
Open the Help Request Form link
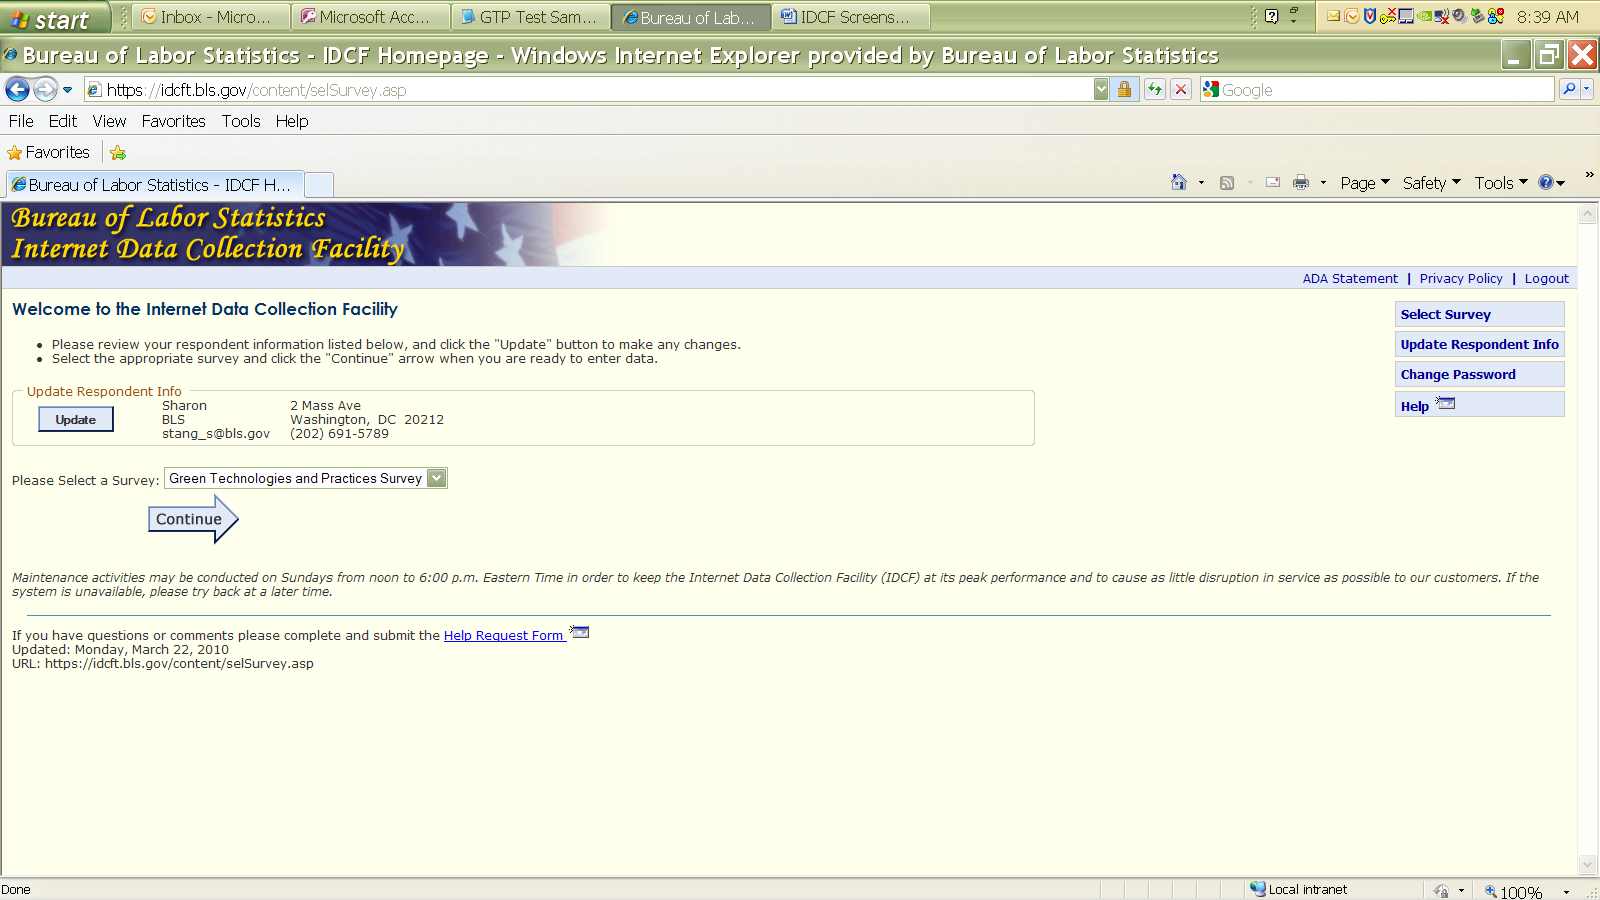point(503,636)
